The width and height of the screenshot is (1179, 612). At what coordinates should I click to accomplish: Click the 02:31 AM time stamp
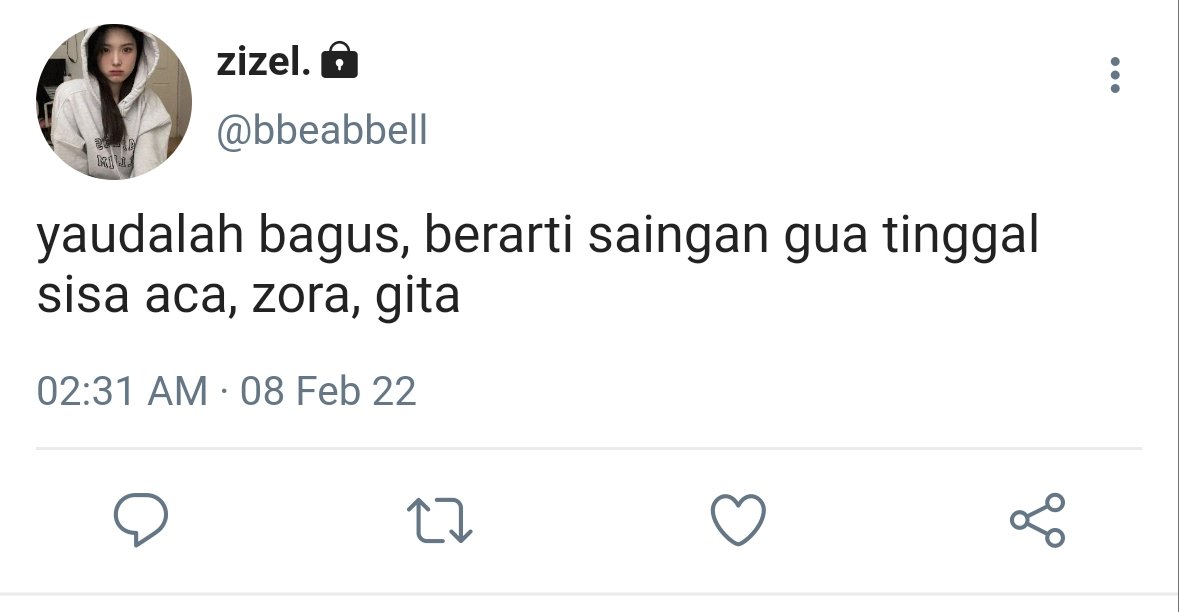coord(122,392)
